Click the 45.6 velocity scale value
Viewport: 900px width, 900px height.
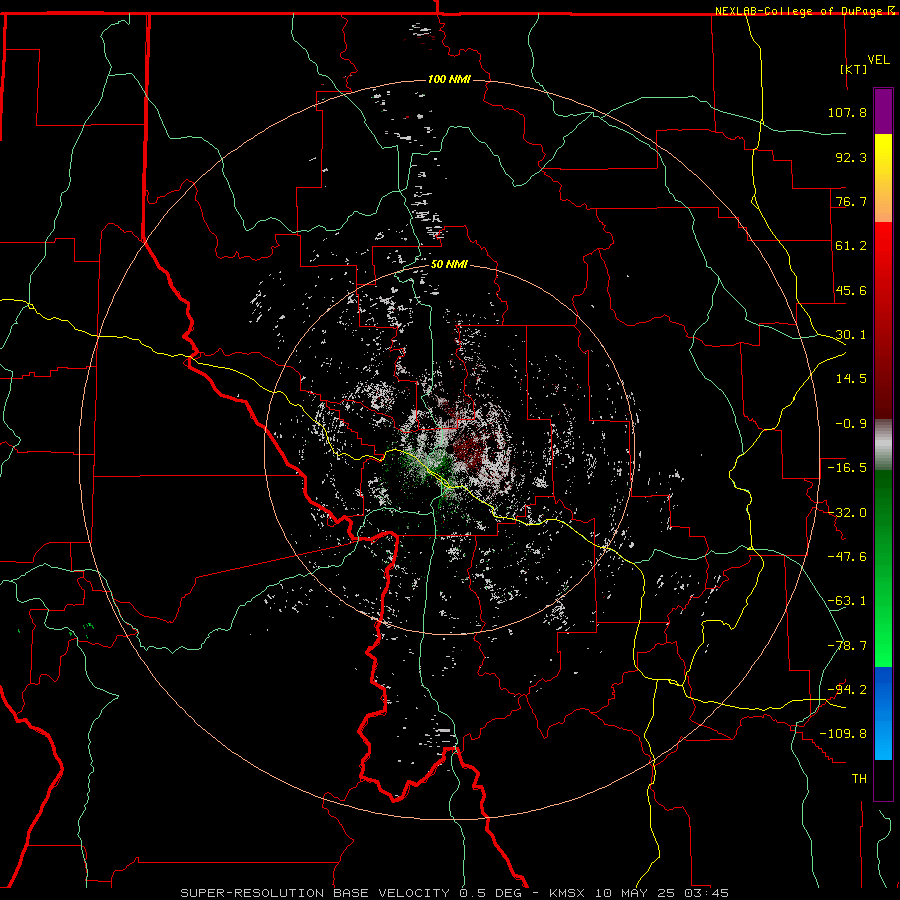[851, 290]
